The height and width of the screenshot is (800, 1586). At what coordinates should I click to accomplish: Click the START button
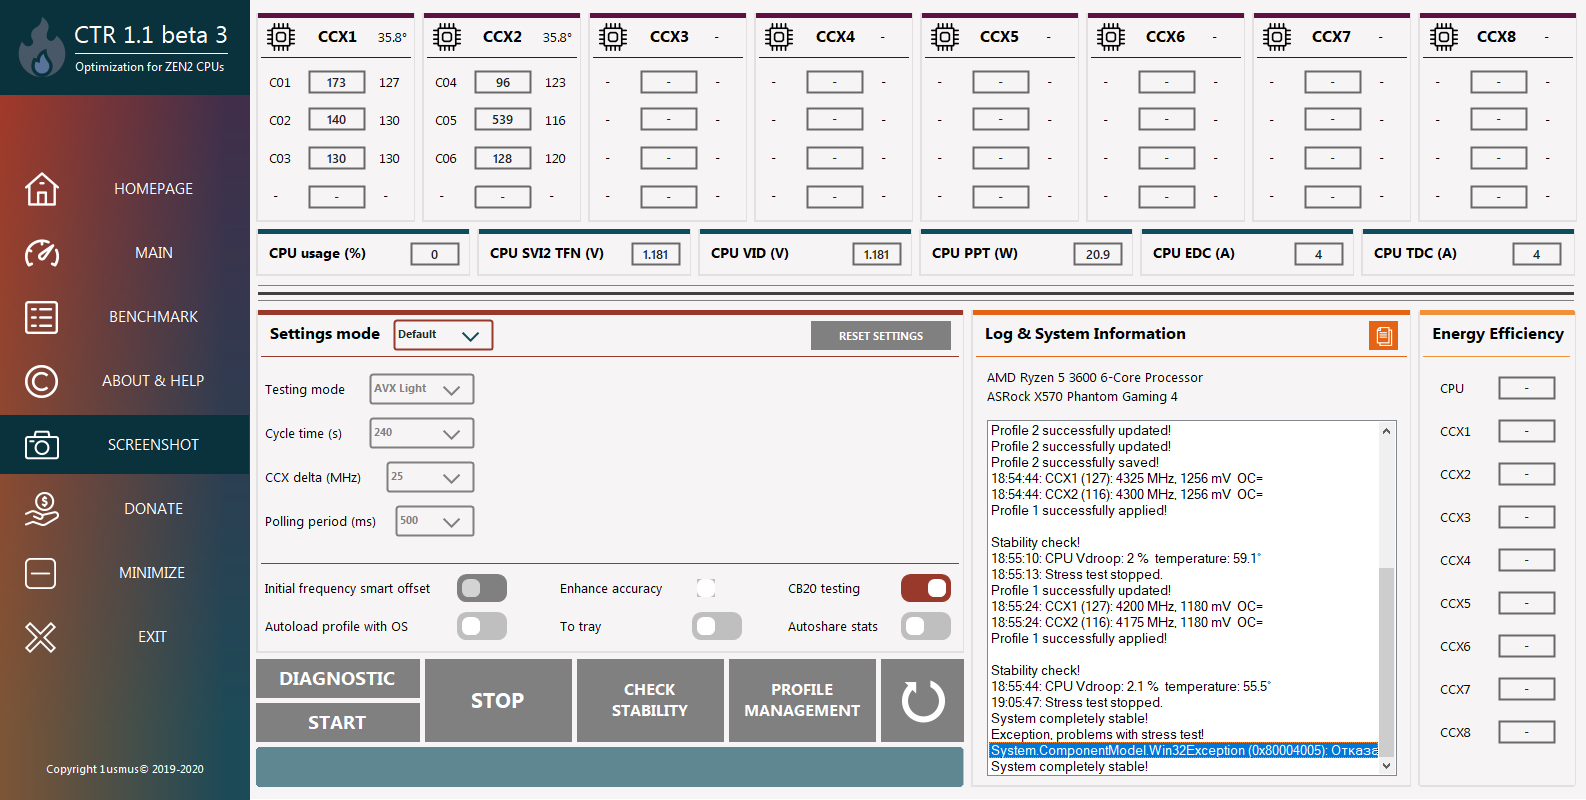click(338, 722)
